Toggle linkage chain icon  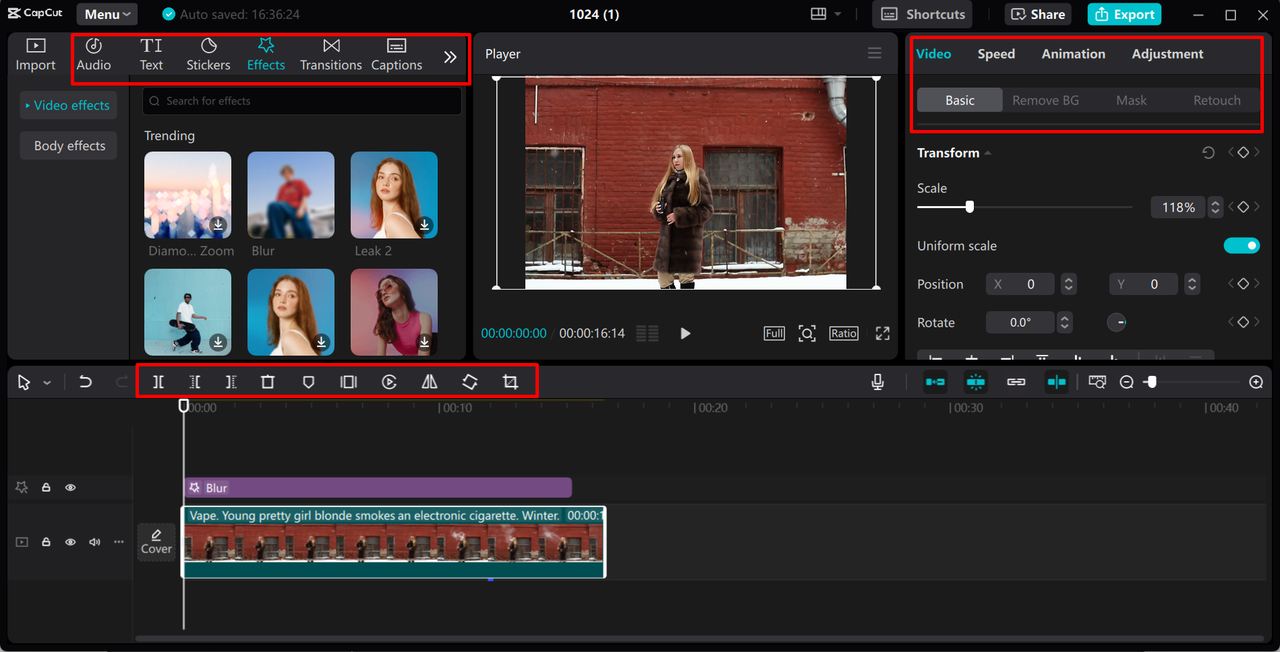(x=1016, y=382)
